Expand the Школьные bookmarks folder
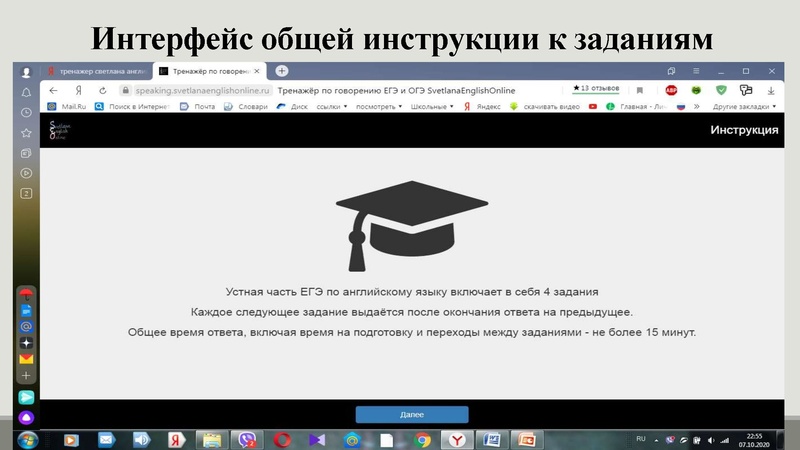 point(432,107)
